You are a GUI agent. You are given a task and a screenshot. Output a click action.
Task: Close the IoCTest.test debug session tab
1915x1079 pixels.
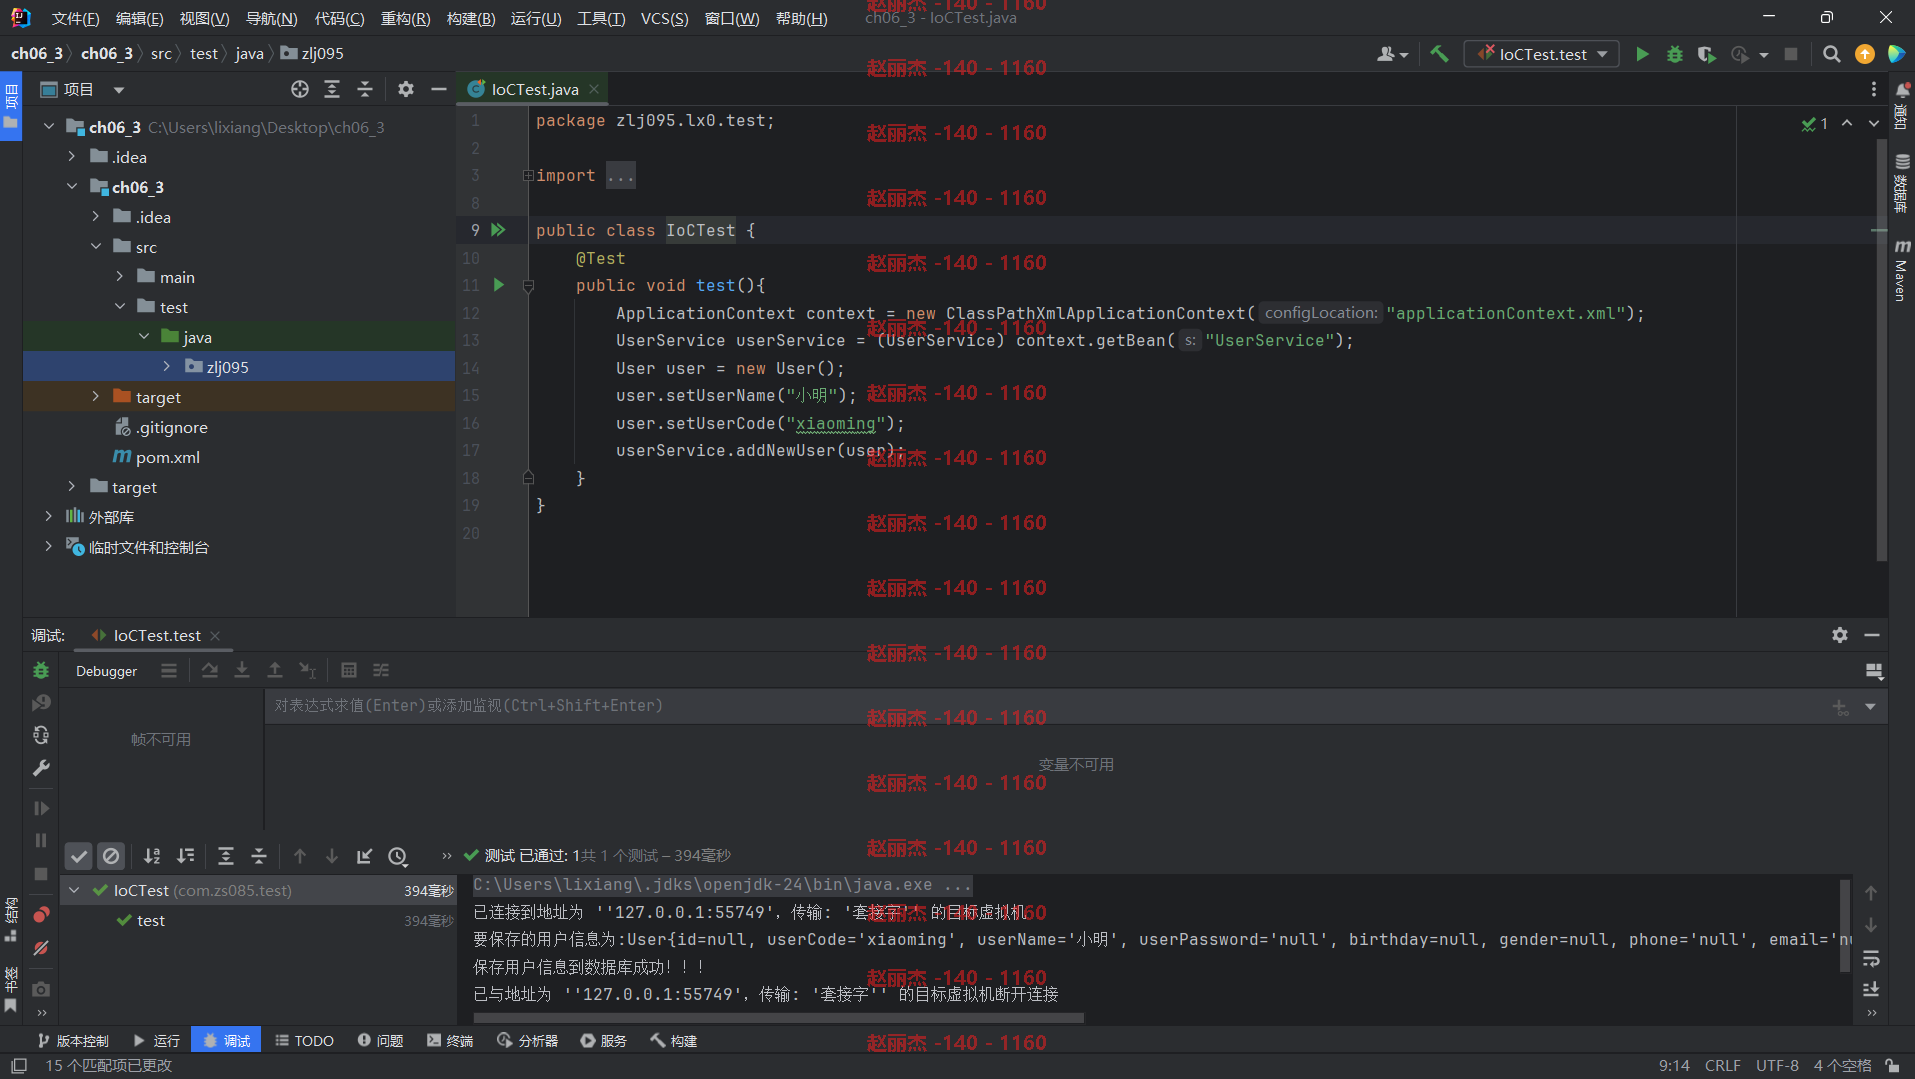[x=215, y=636]
